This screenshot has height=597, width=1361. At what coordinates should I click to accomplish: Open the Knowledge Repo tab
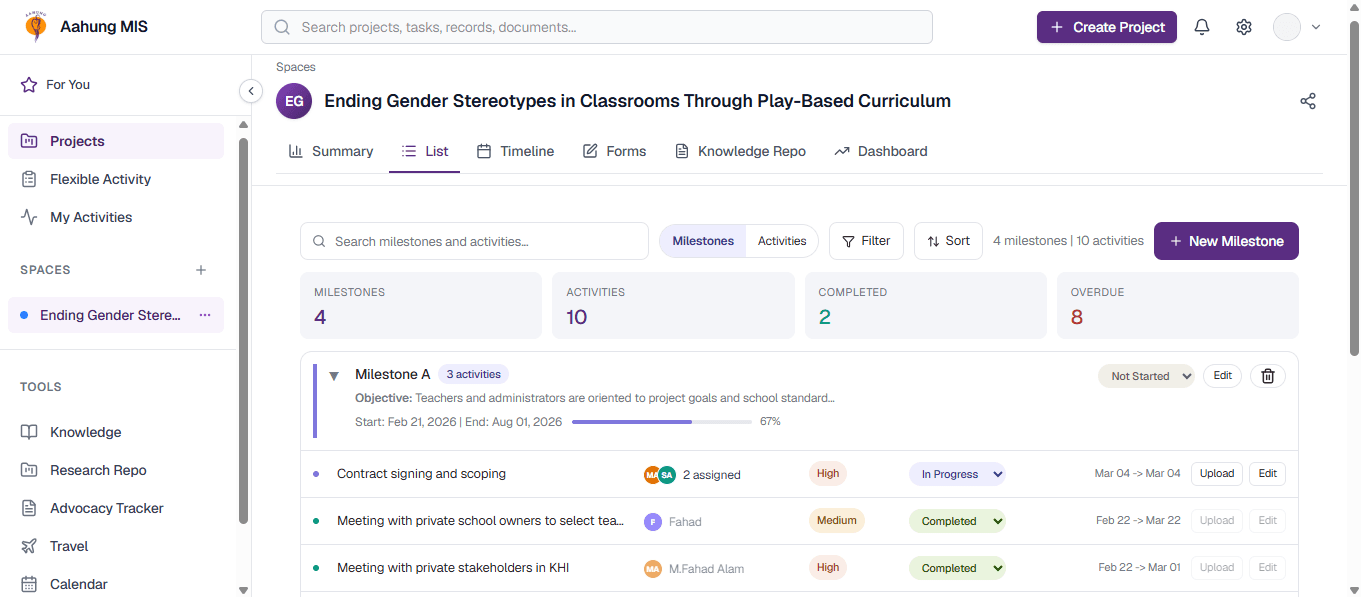click(740, 151)
